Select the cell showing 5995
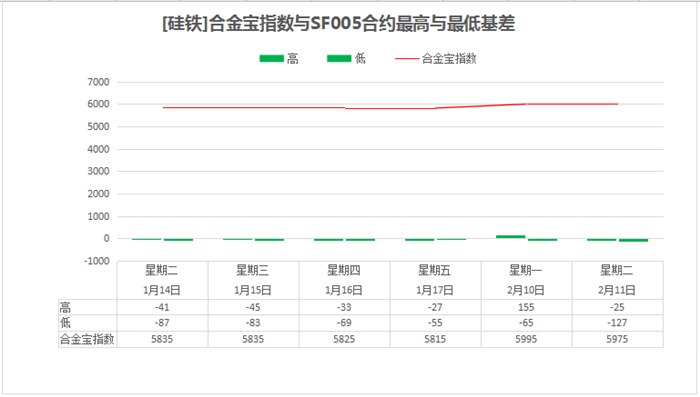The width and height of the screenshot is (700, 397). coord(526,339)
